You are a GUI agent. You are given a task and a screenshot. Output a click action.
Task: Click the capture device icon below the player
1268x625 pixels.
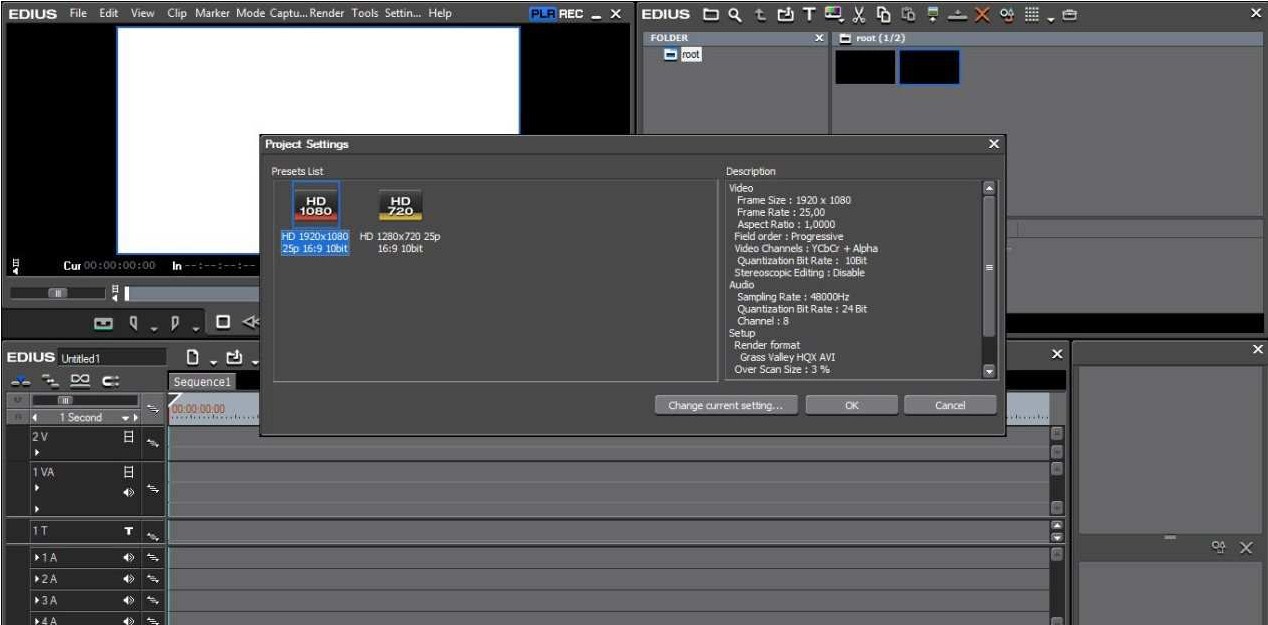tap(103, 323)
